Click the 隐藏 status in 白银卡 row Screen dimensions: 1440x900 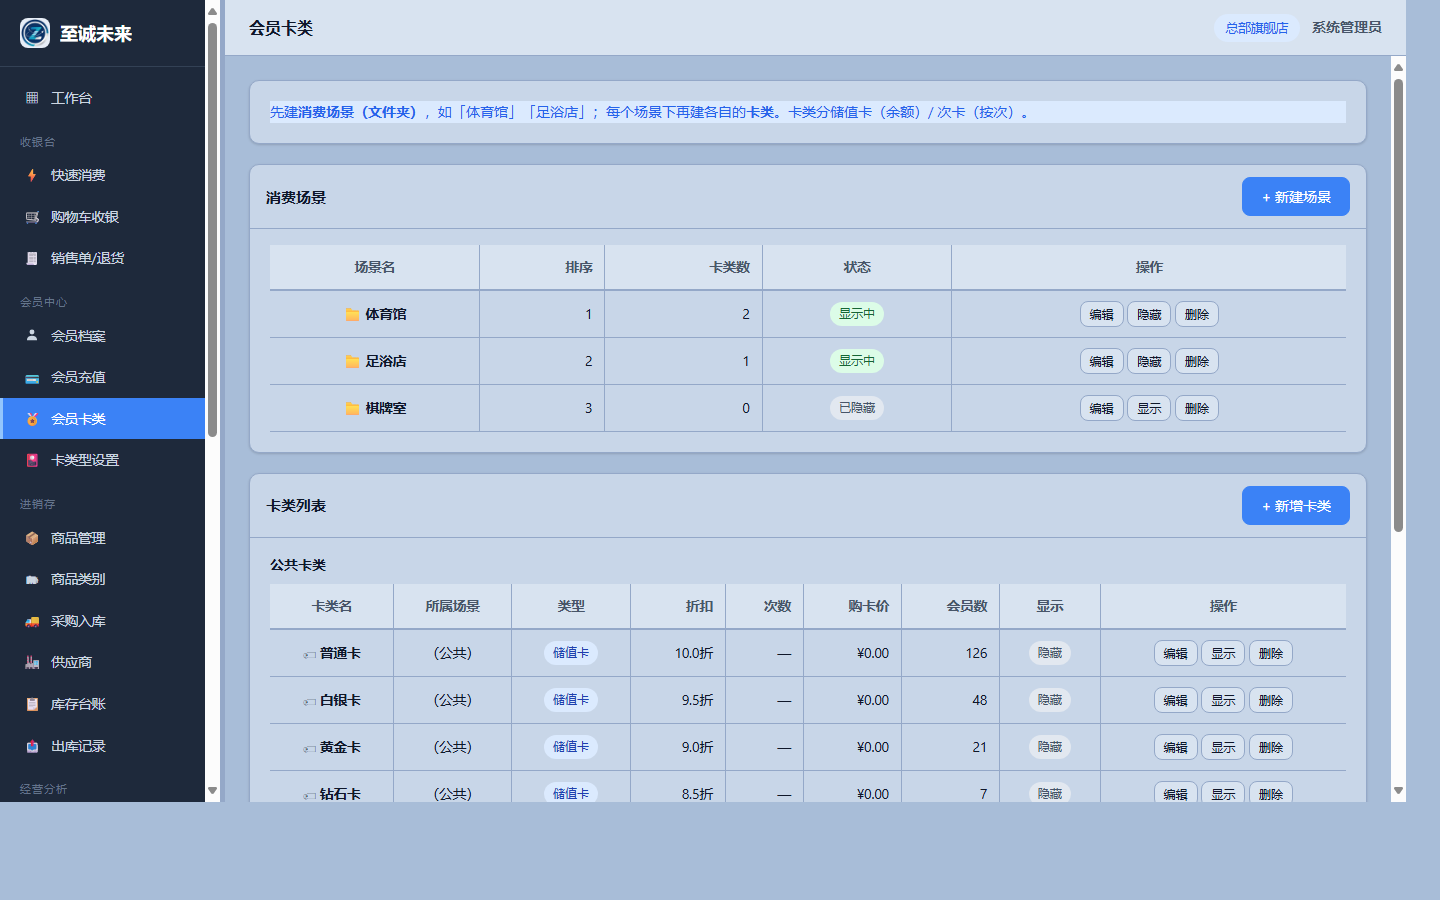tap(1050, 700)
